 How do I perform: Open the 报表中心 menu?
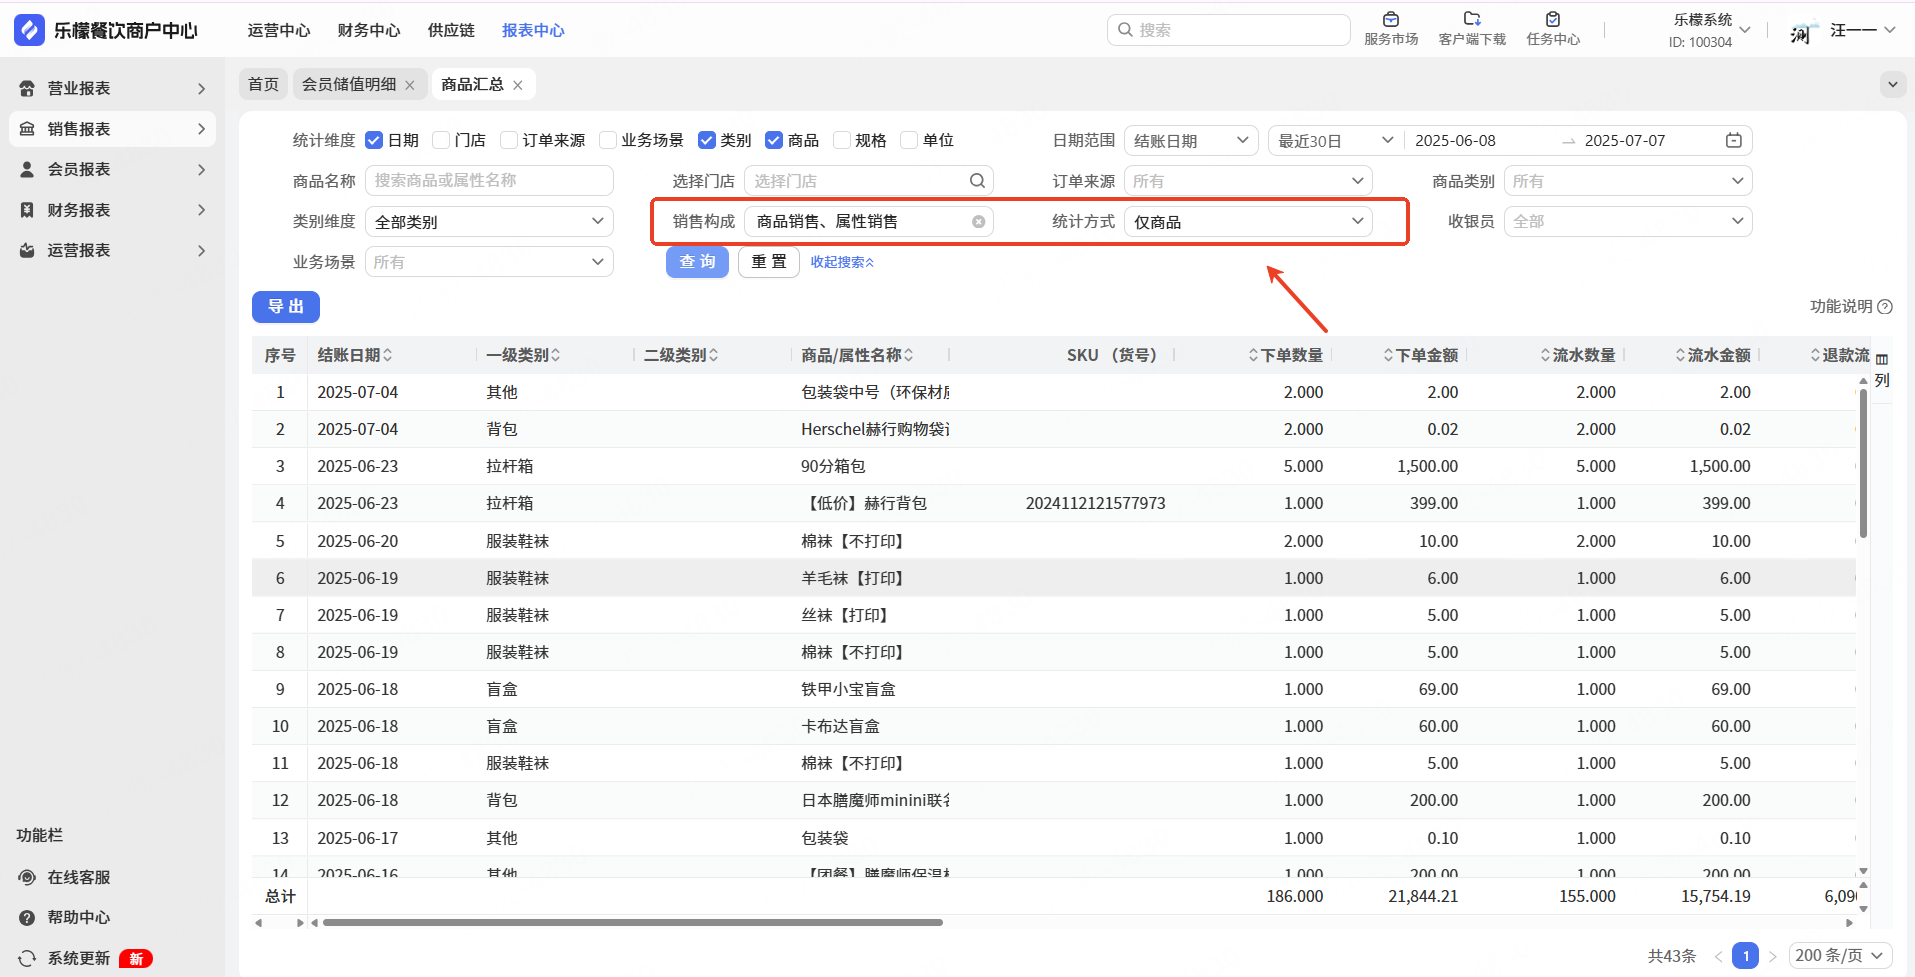533,30
